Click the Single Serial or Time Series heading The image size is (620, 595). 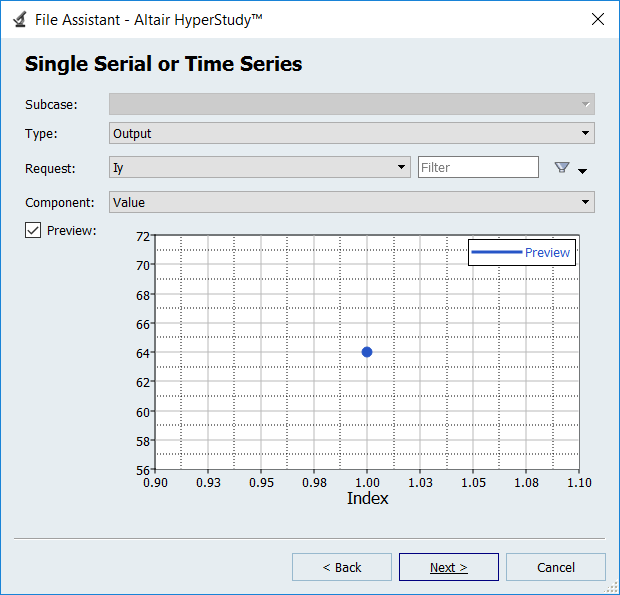(163, 64)
